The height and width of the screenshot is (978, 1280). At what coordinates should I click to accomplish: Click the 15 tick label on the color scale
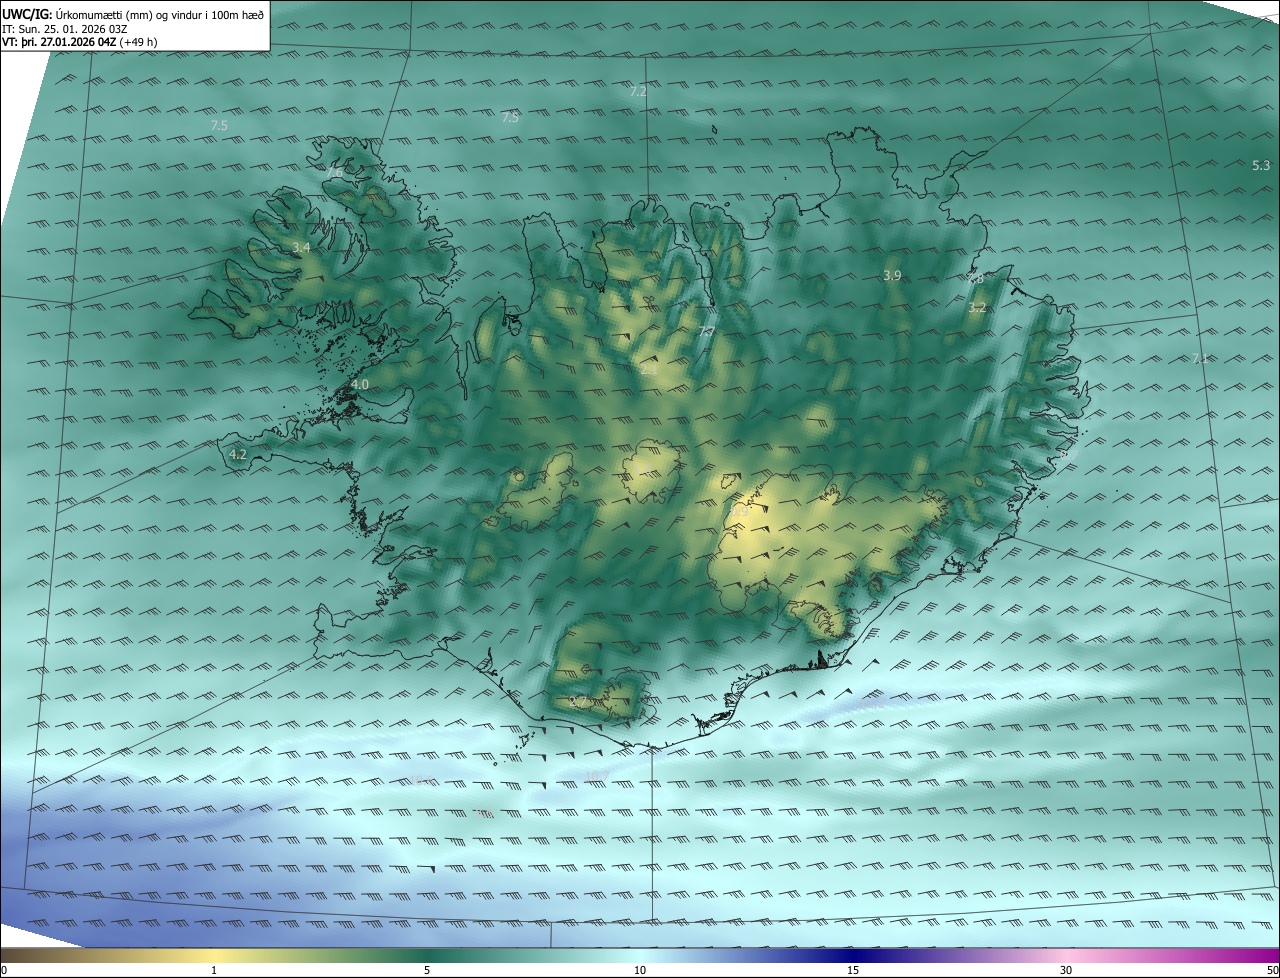pyautogui.click(x=853, y=970)
